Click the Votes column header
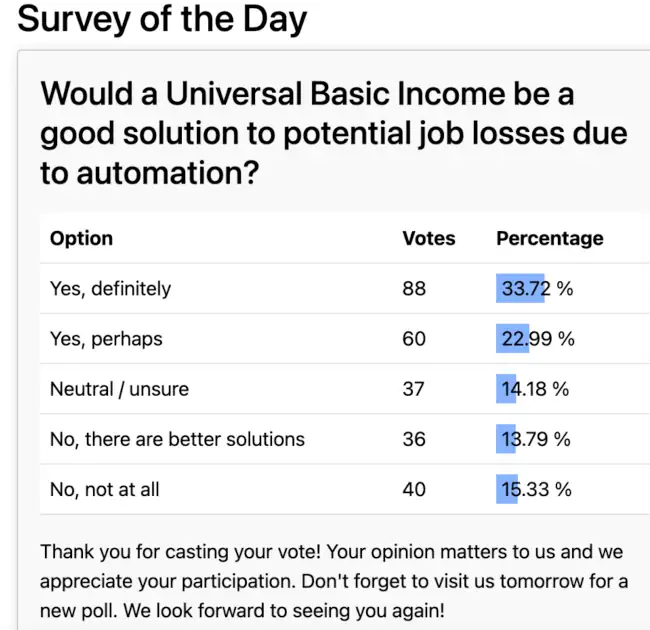This screenshot has height=630, width=650. (428, 238)
